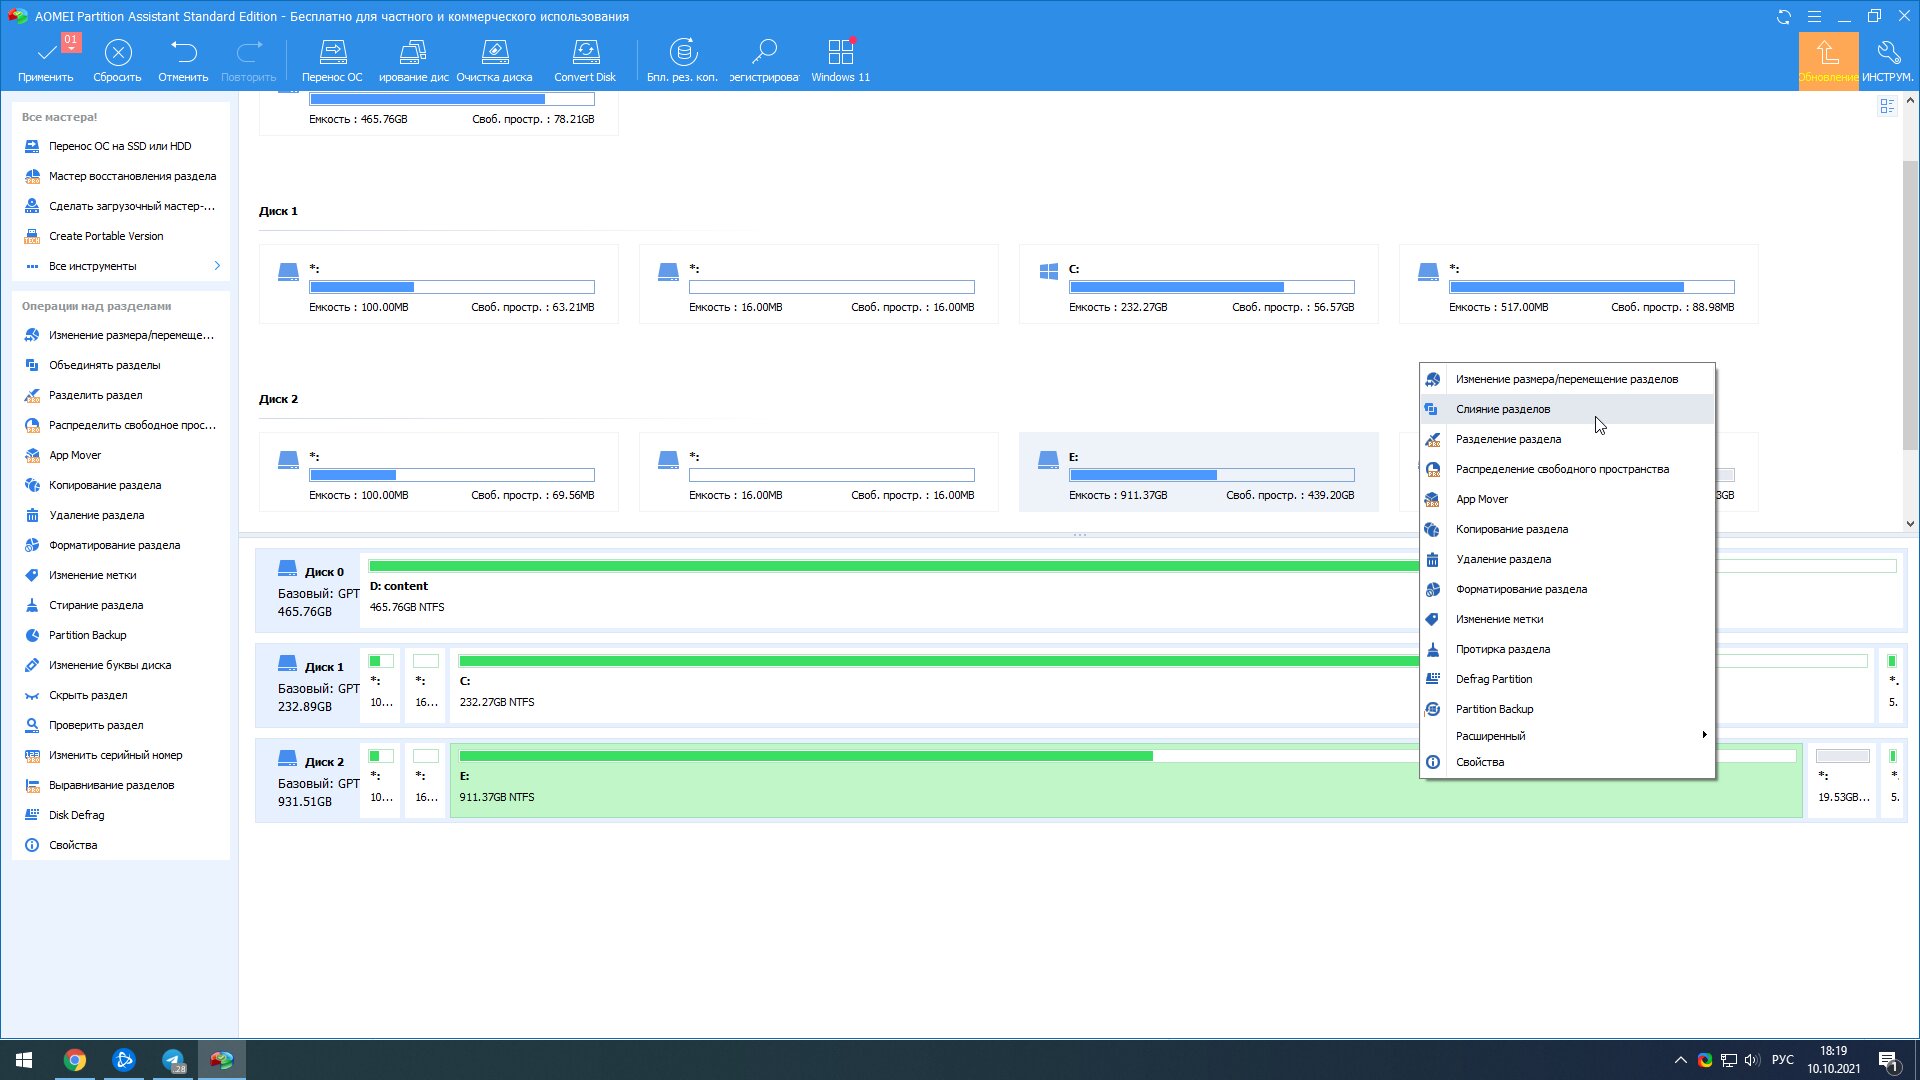Click the ИНСТРУМ. tools wrench icon
The width and height of the screenshot is (1920, 1080).
1888,60
